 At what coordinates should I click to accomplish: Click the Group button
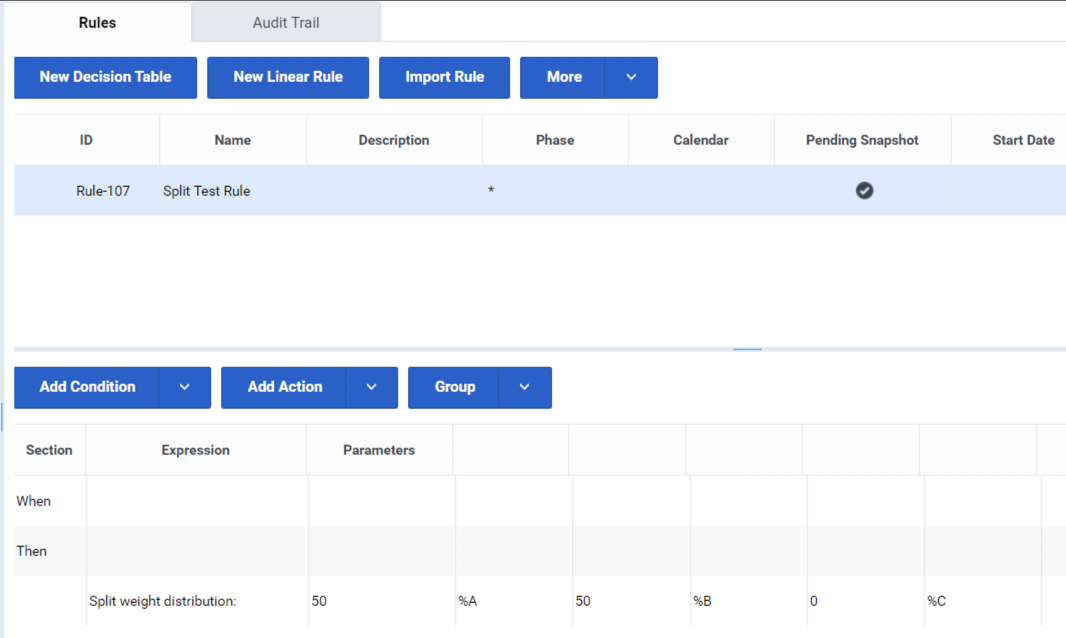pos(454,388)
